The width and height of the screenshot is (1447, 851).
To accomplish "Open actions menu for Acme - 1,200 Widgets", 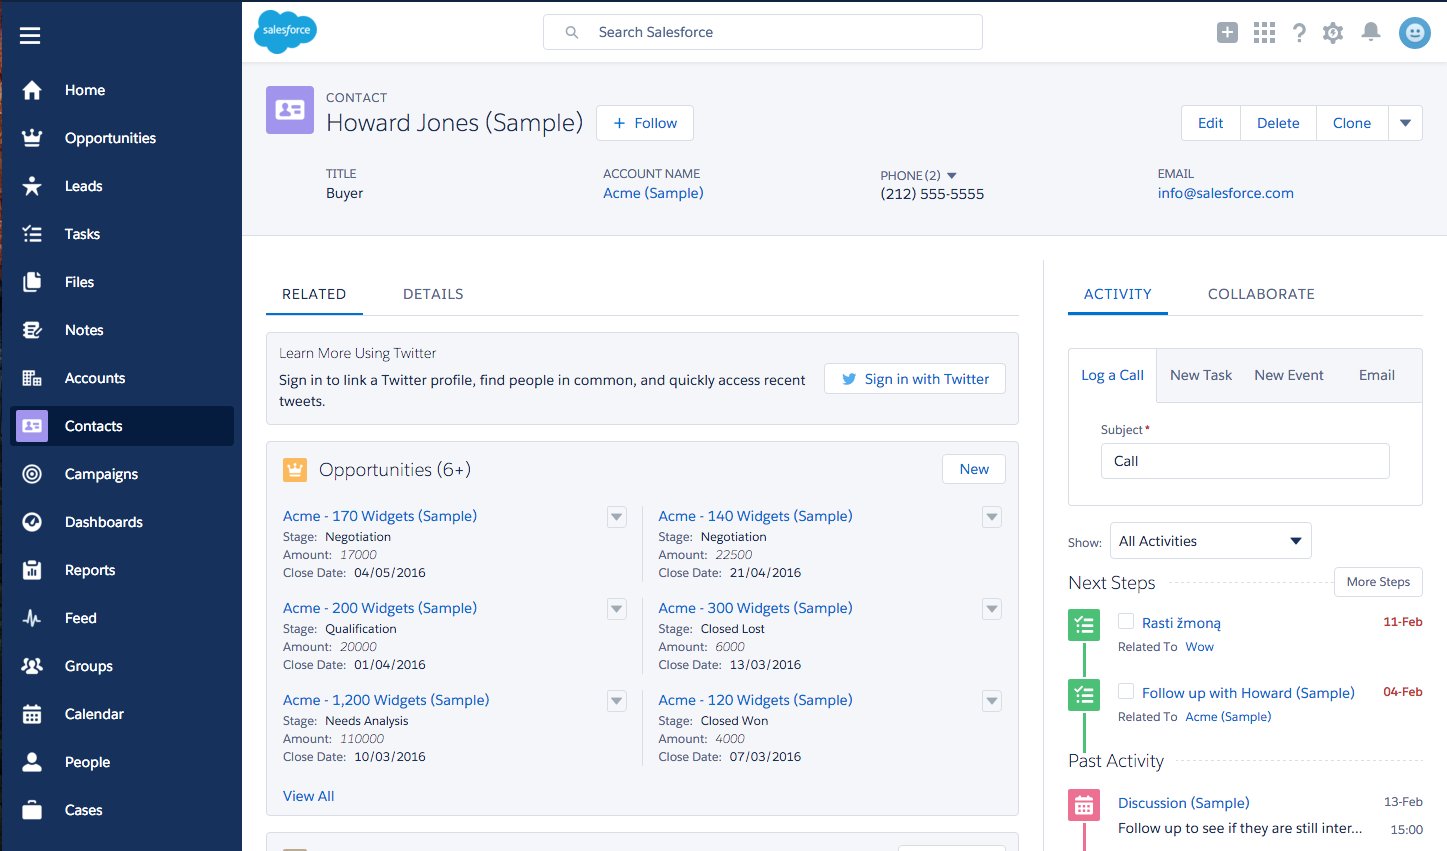I will coord(617,701).
